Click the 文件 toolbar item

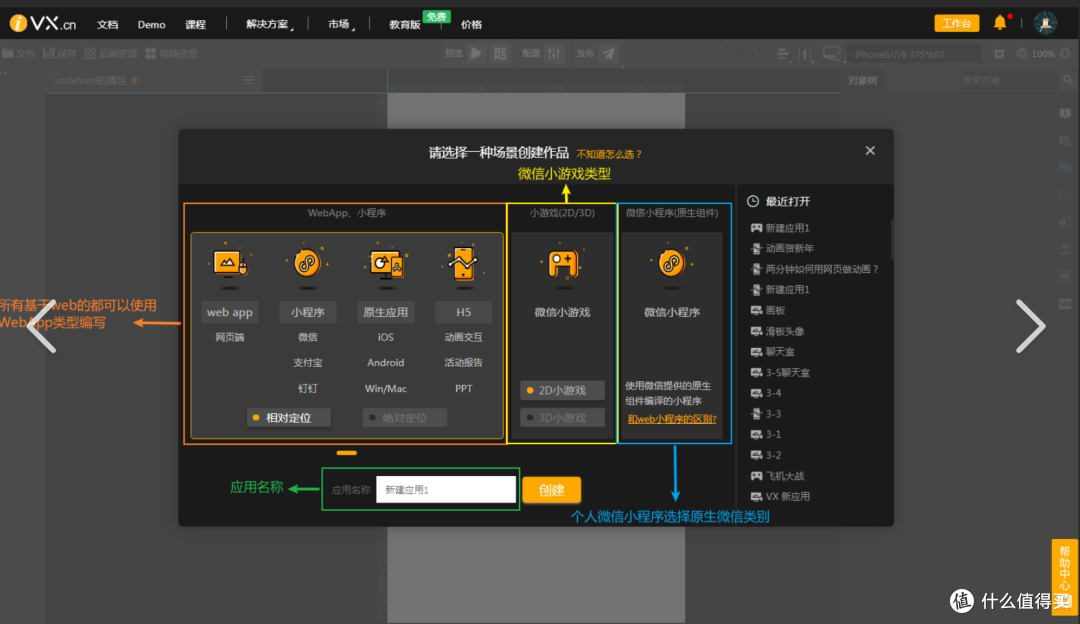tap(19, 53)
